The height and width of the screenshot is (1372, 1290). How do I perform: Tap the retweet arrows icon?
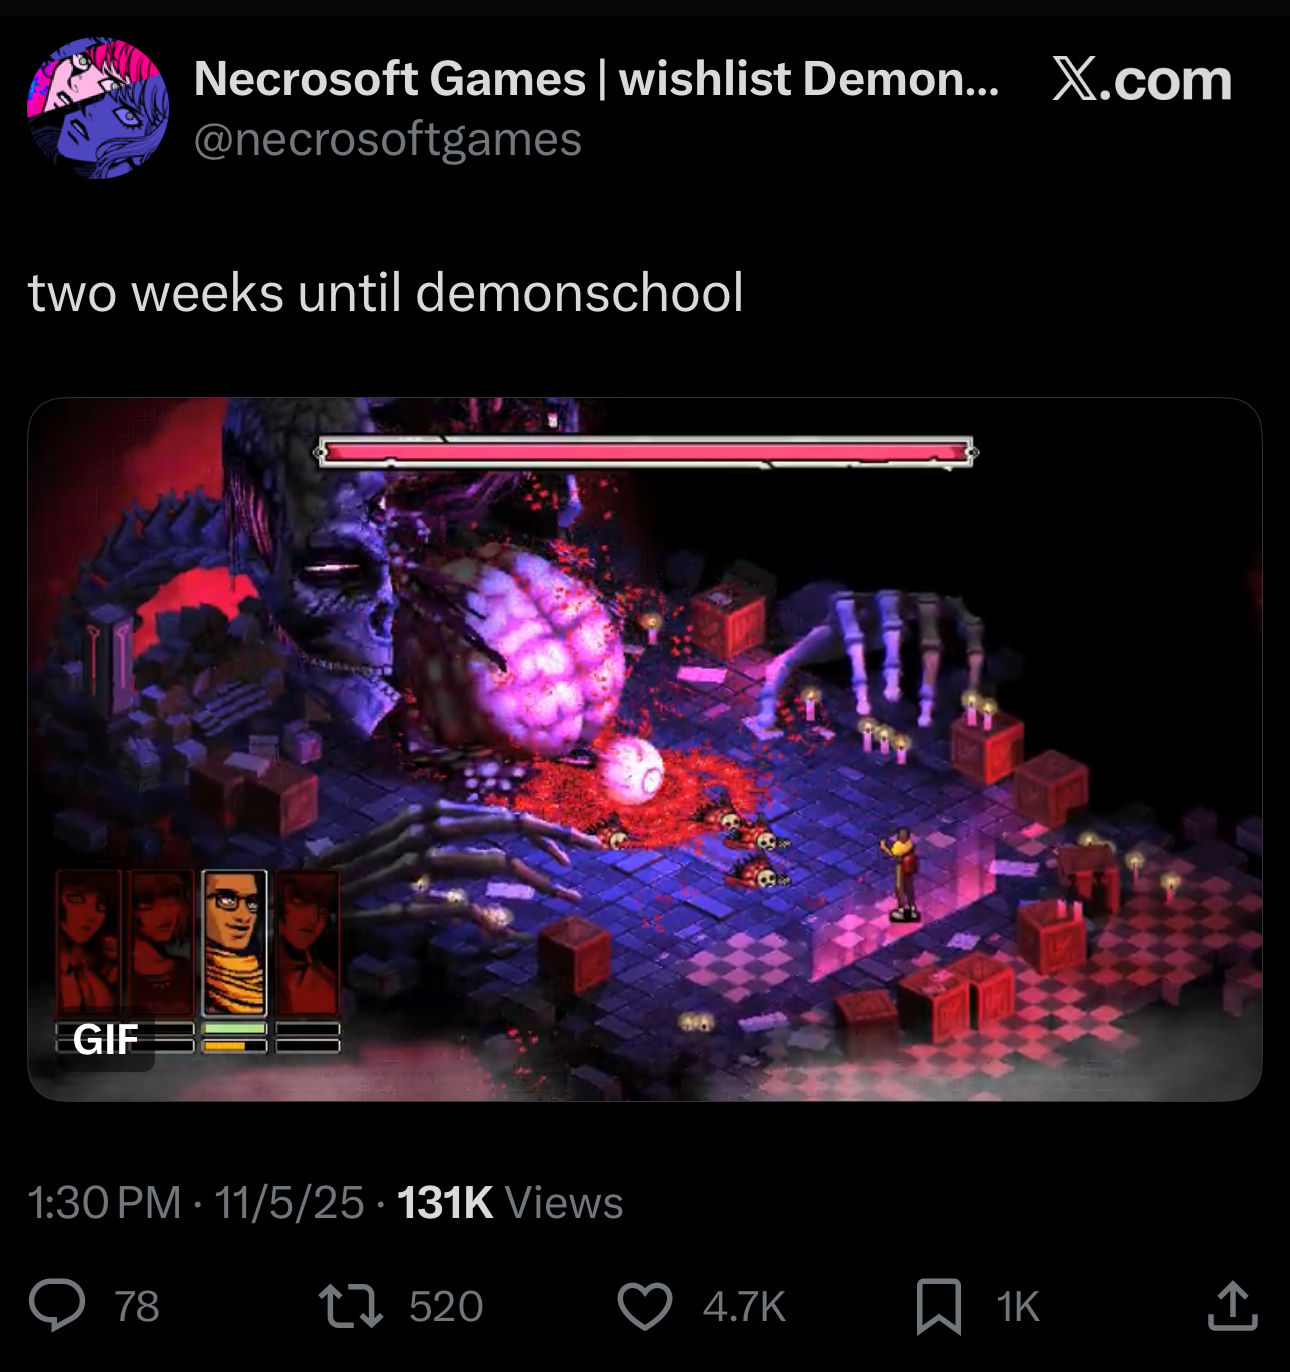click(350, 1306)
